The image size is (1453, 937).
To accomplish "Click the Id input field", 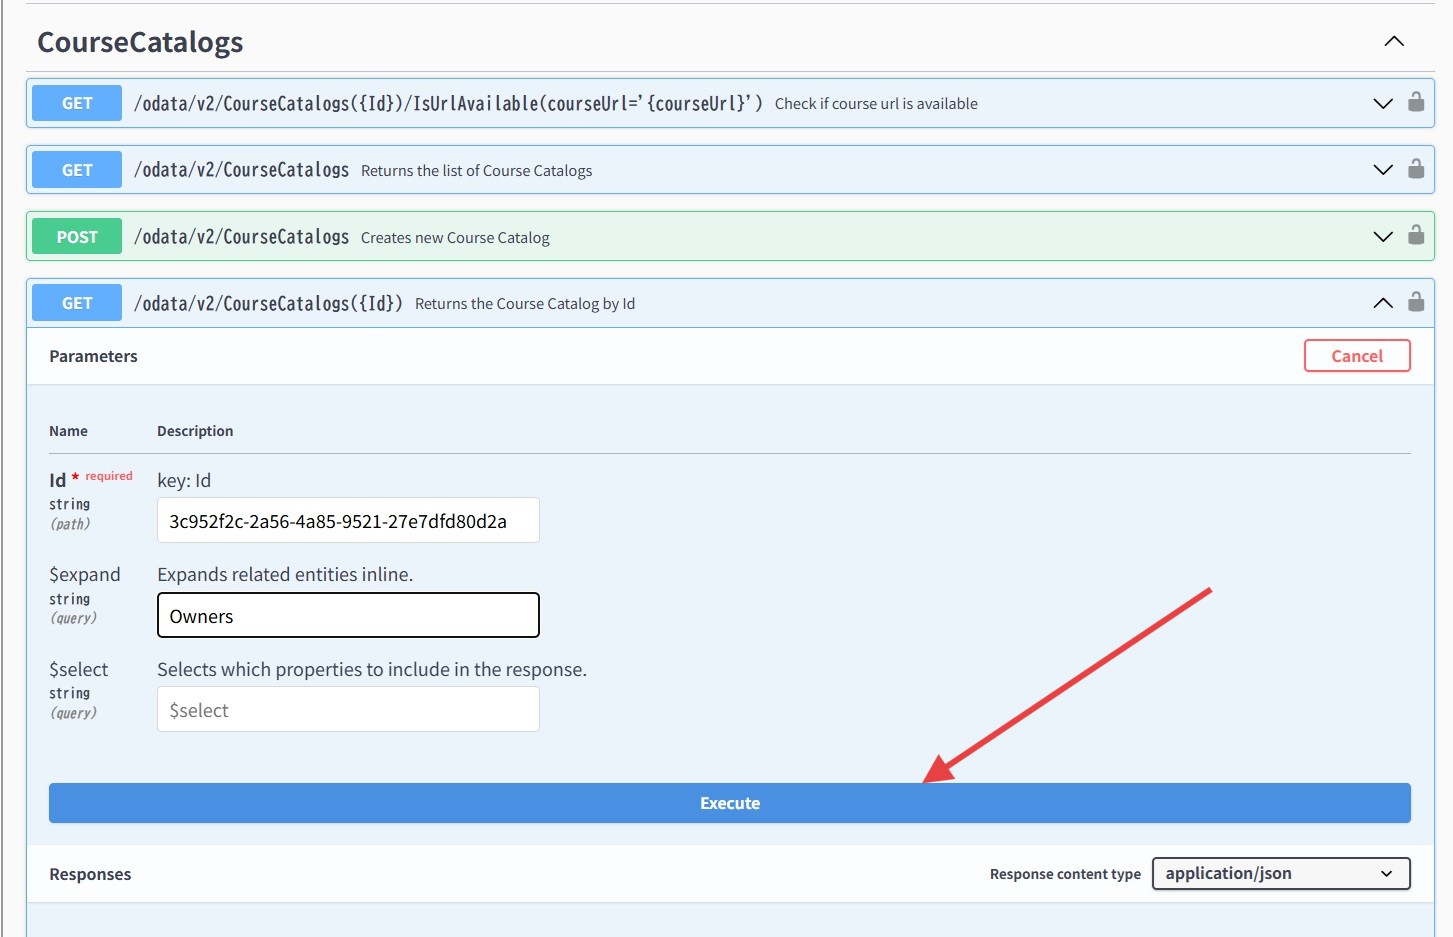I will pyautogui.click(x=348, y=520).
